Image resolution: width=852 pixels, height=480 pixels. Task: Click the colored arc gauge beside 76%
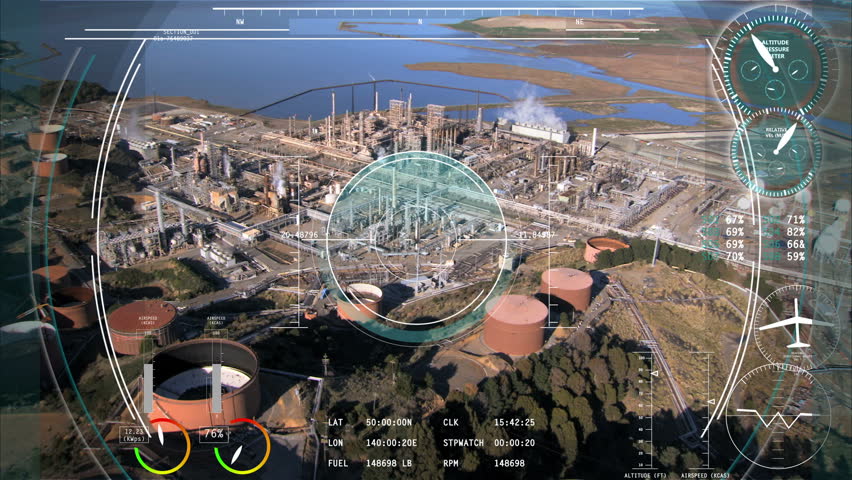(242, 446)
